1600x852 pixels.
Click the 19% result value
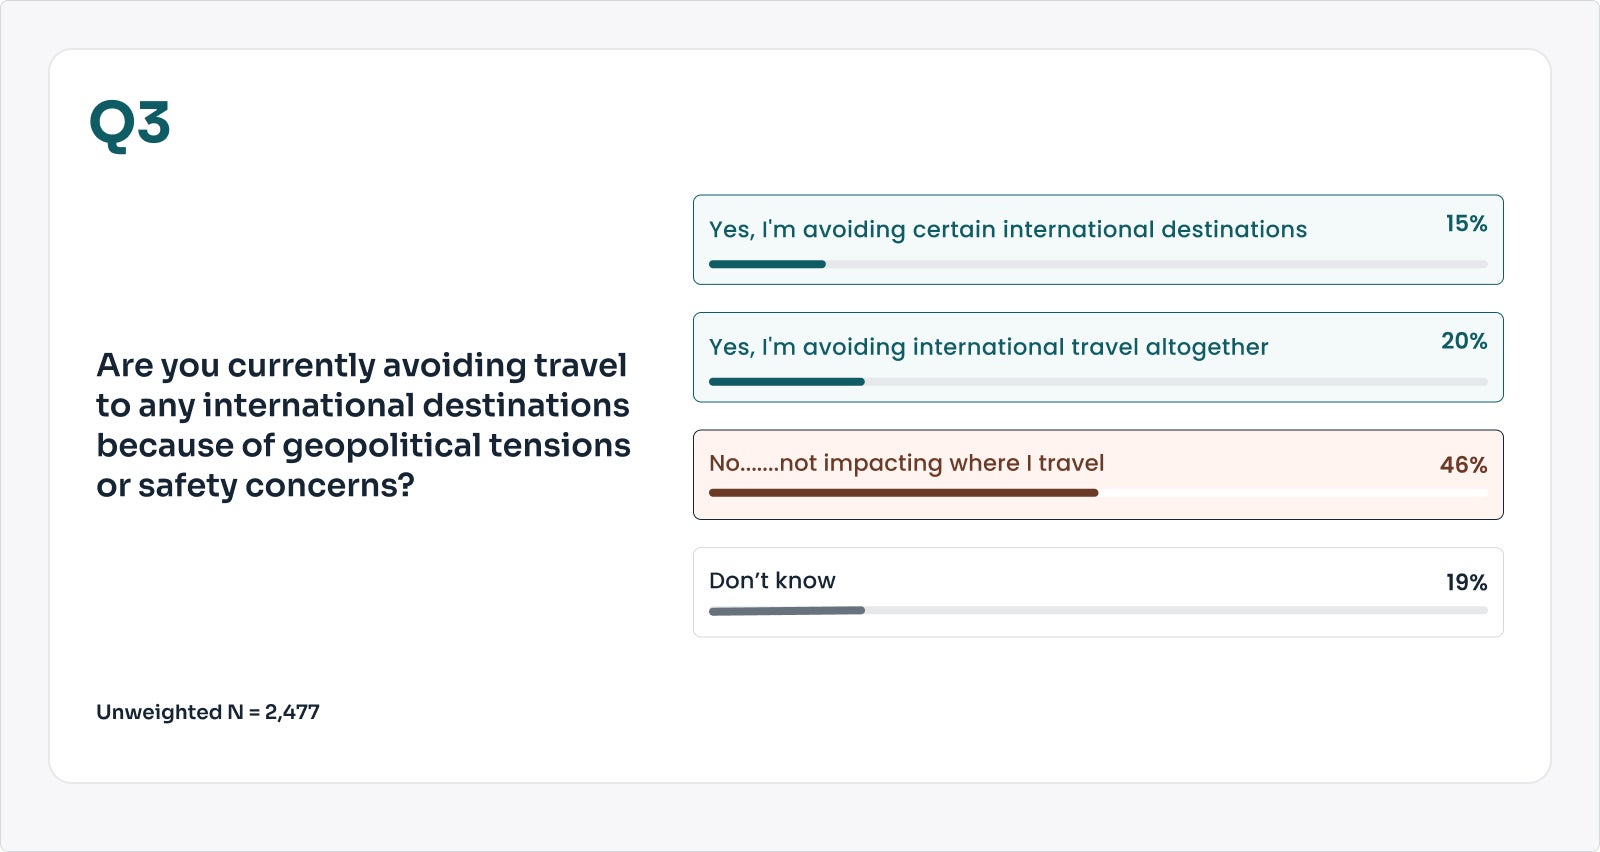pos(1465,582)
